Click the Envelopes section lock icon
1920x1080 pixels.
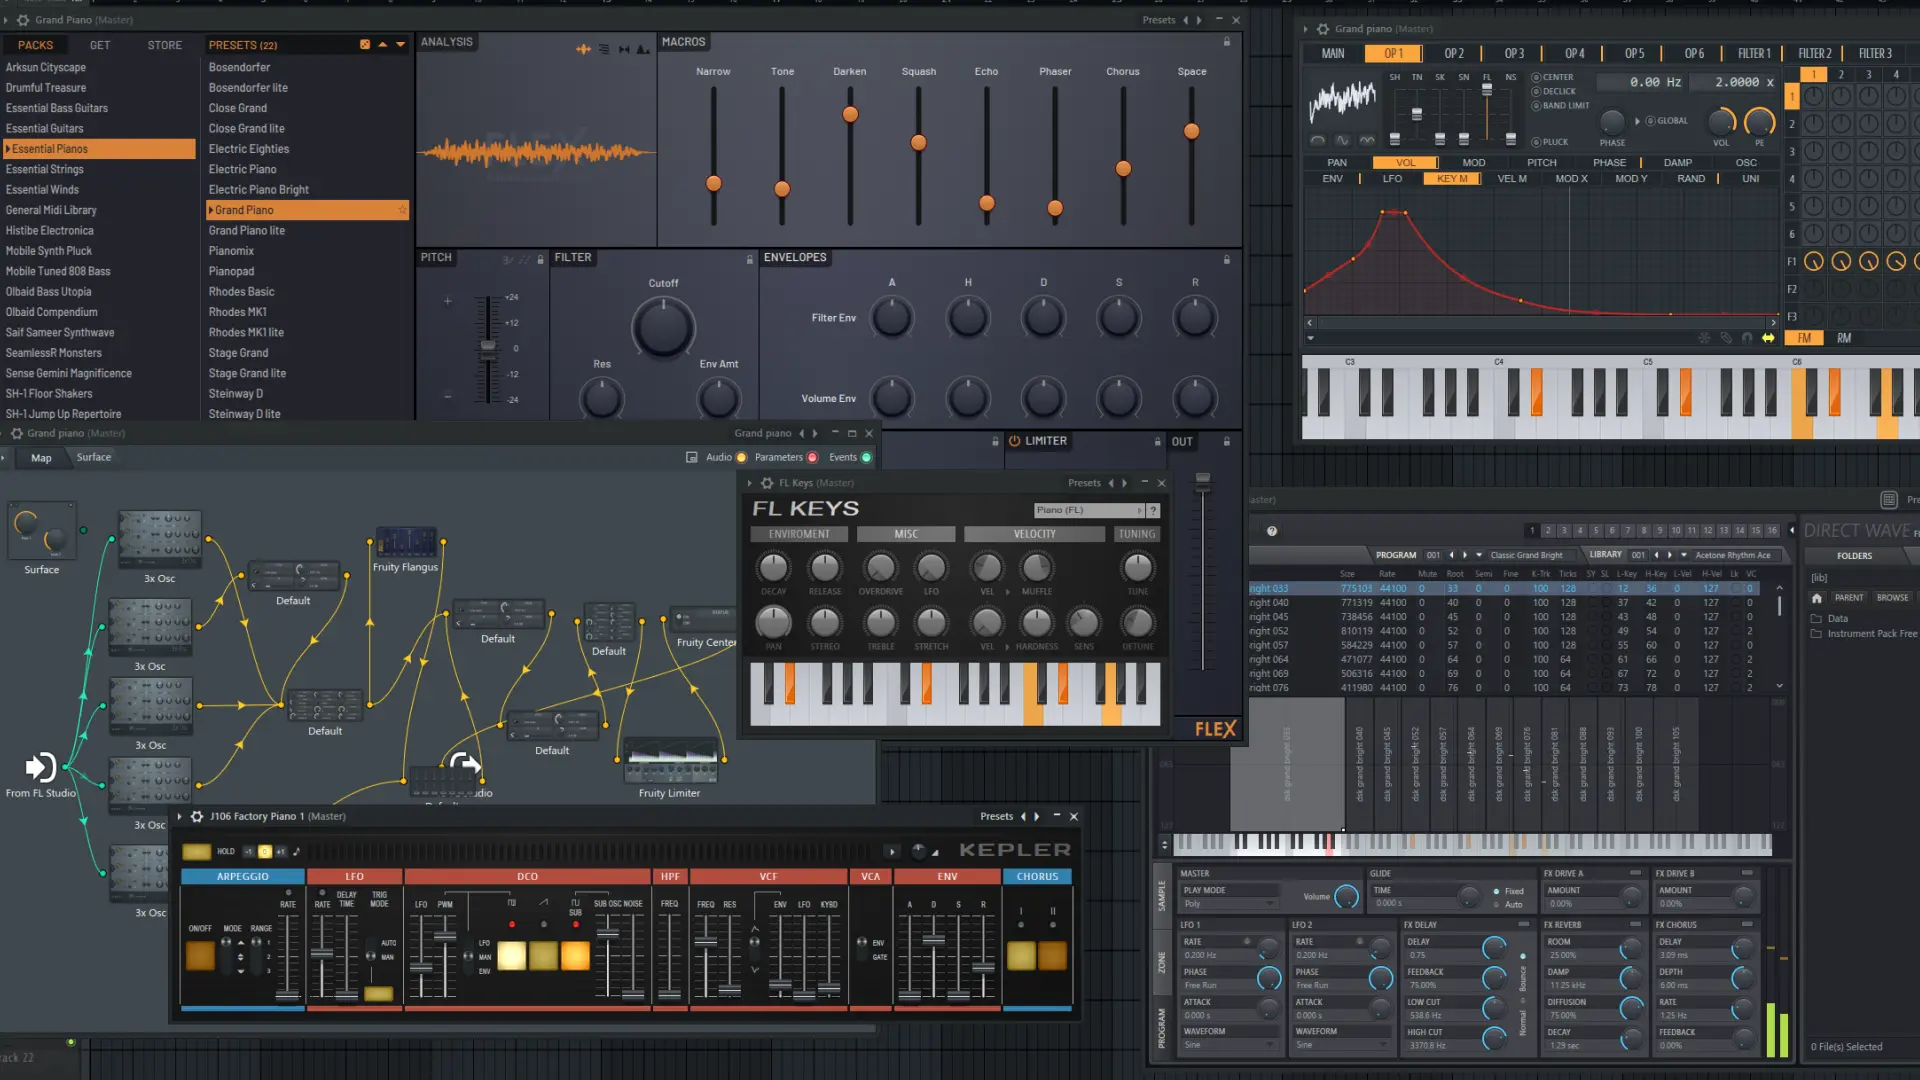(1227, 259)
